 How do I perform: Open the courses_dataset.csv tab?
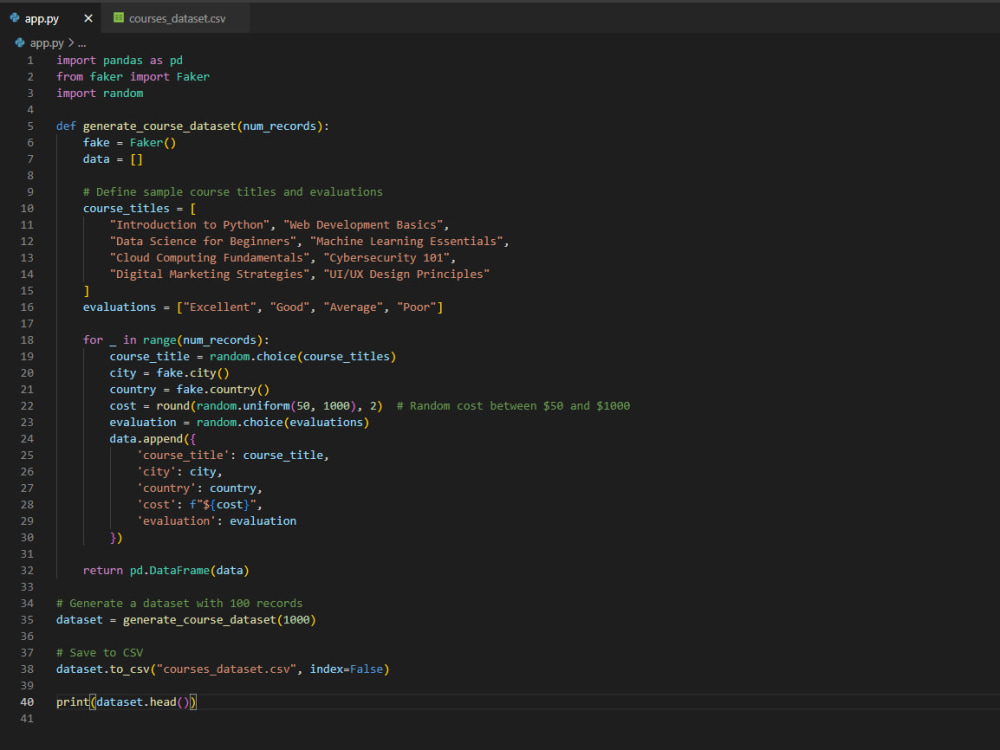(177, 18)
